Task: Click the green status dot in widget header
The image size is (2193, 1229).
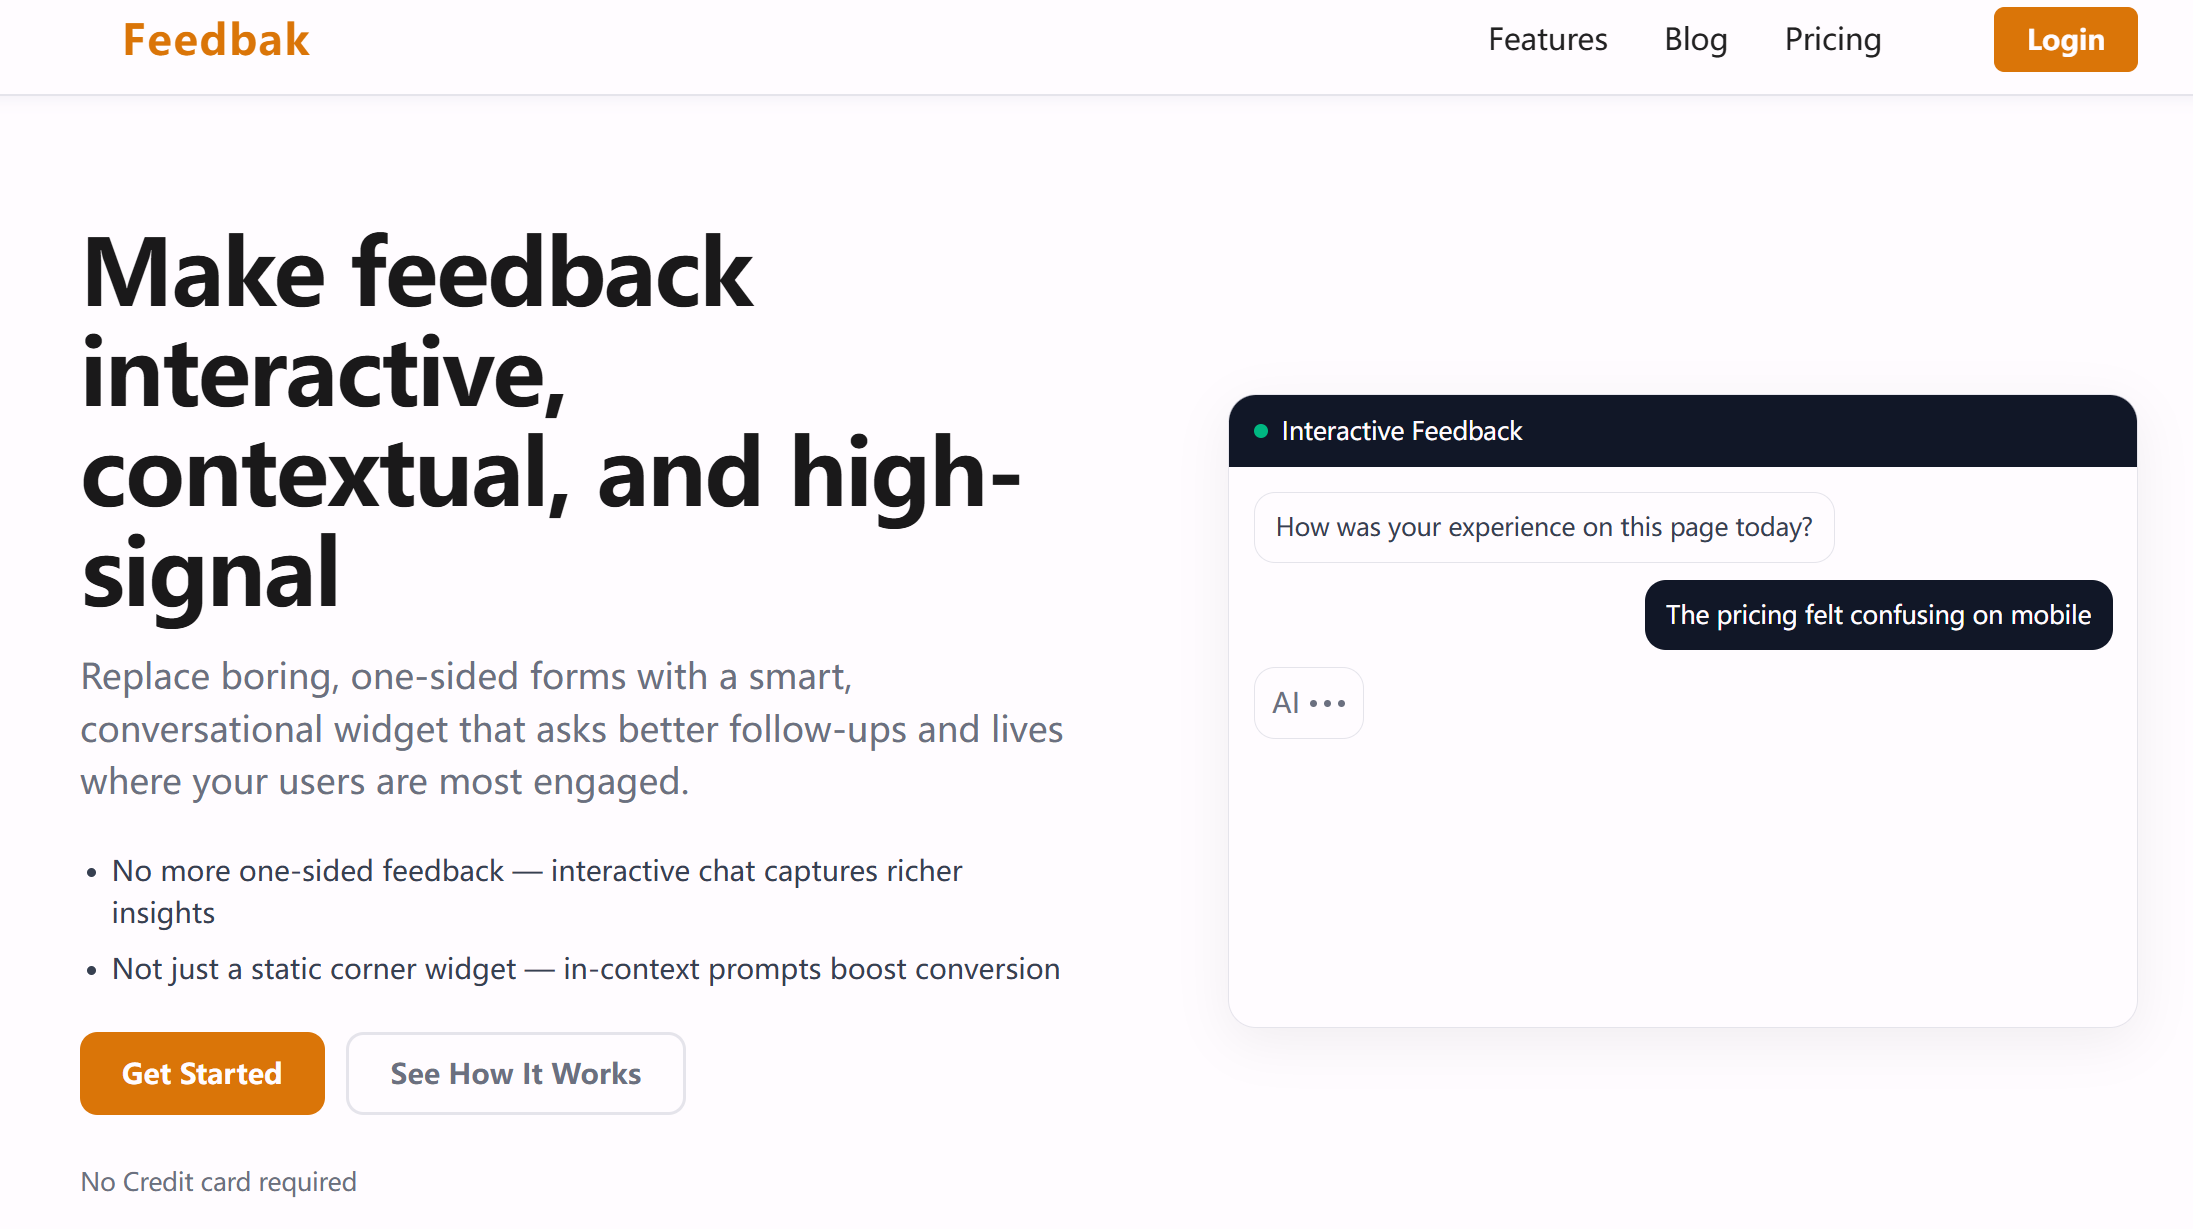Action: pos(1261,431)
